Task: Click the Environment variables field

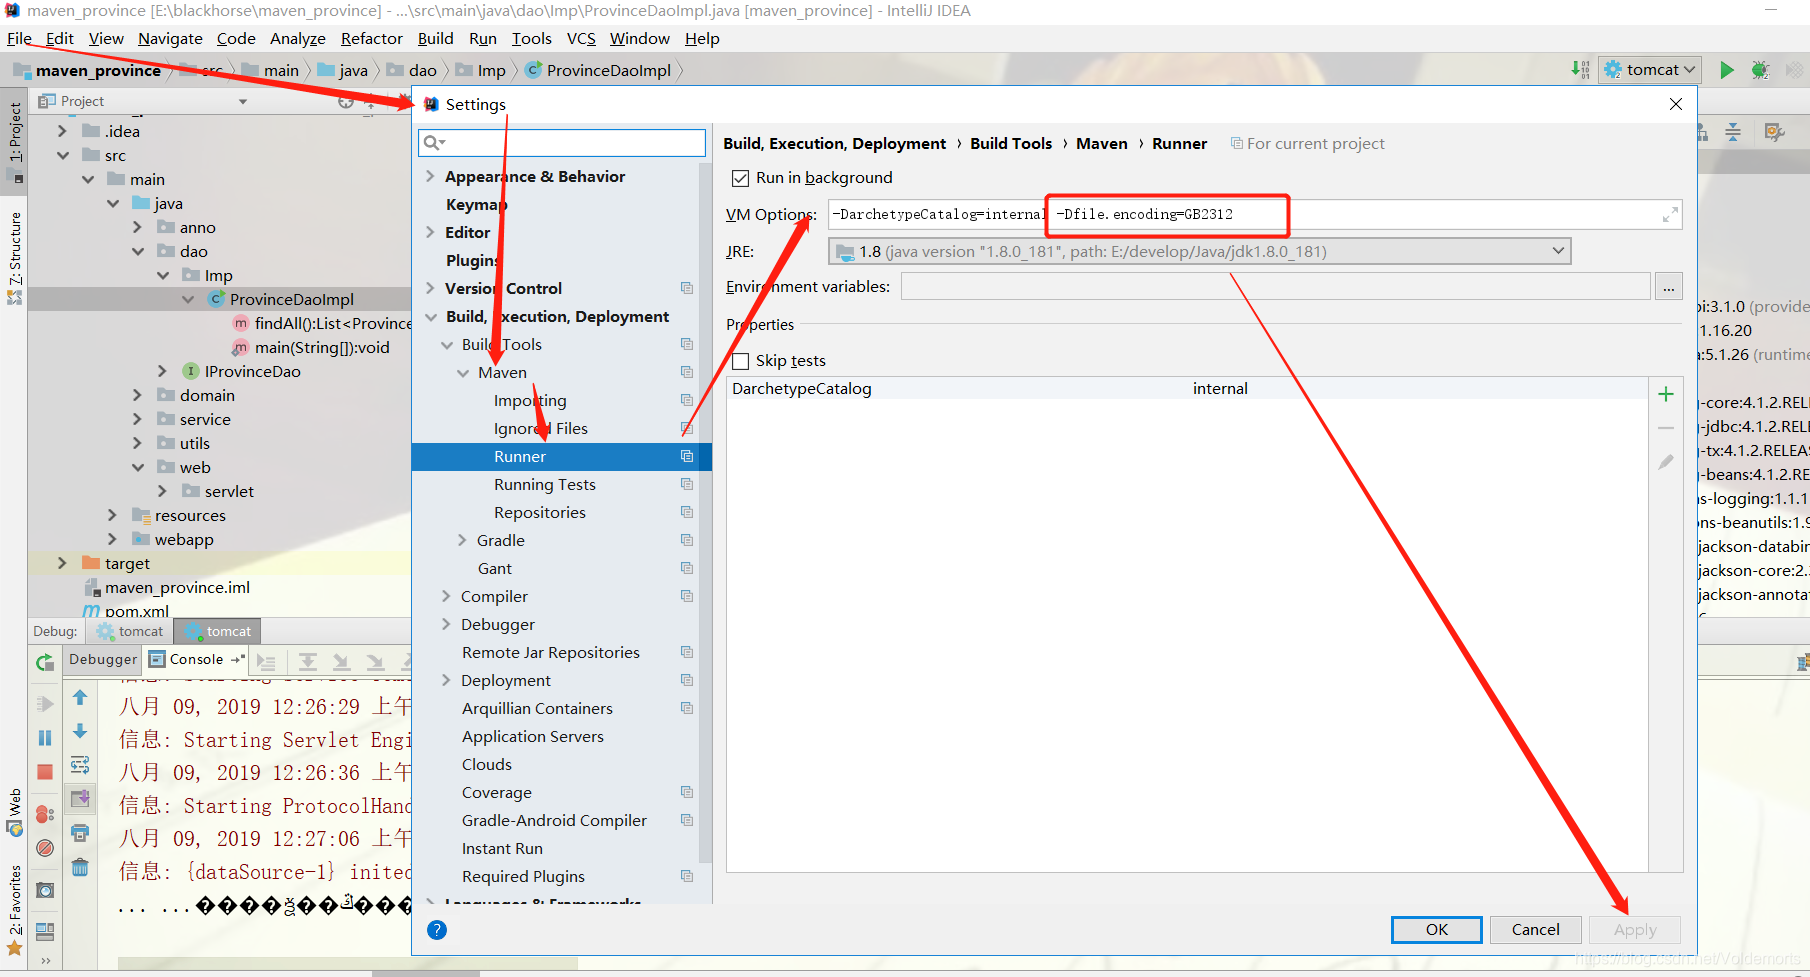Action: pyautogui.click(x=1275, y=287)
